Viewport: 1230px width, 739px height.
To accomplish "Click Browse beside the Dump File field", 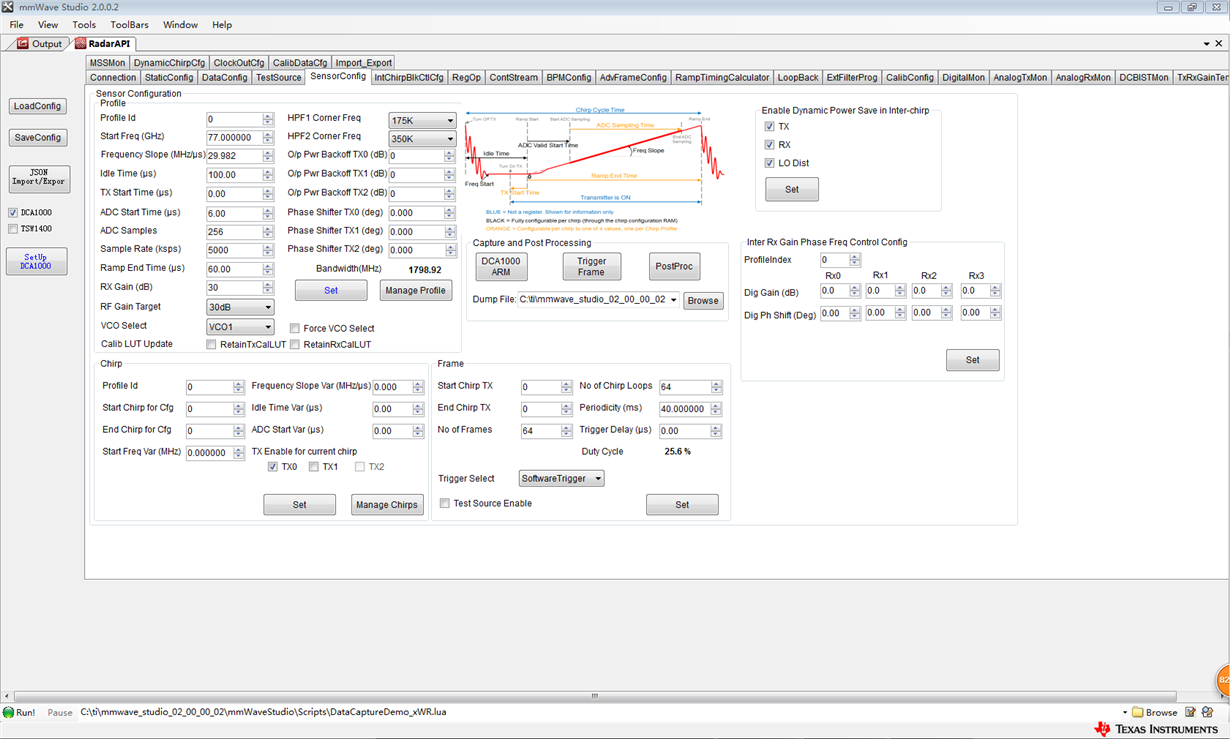I will click(x=703, y=300).
